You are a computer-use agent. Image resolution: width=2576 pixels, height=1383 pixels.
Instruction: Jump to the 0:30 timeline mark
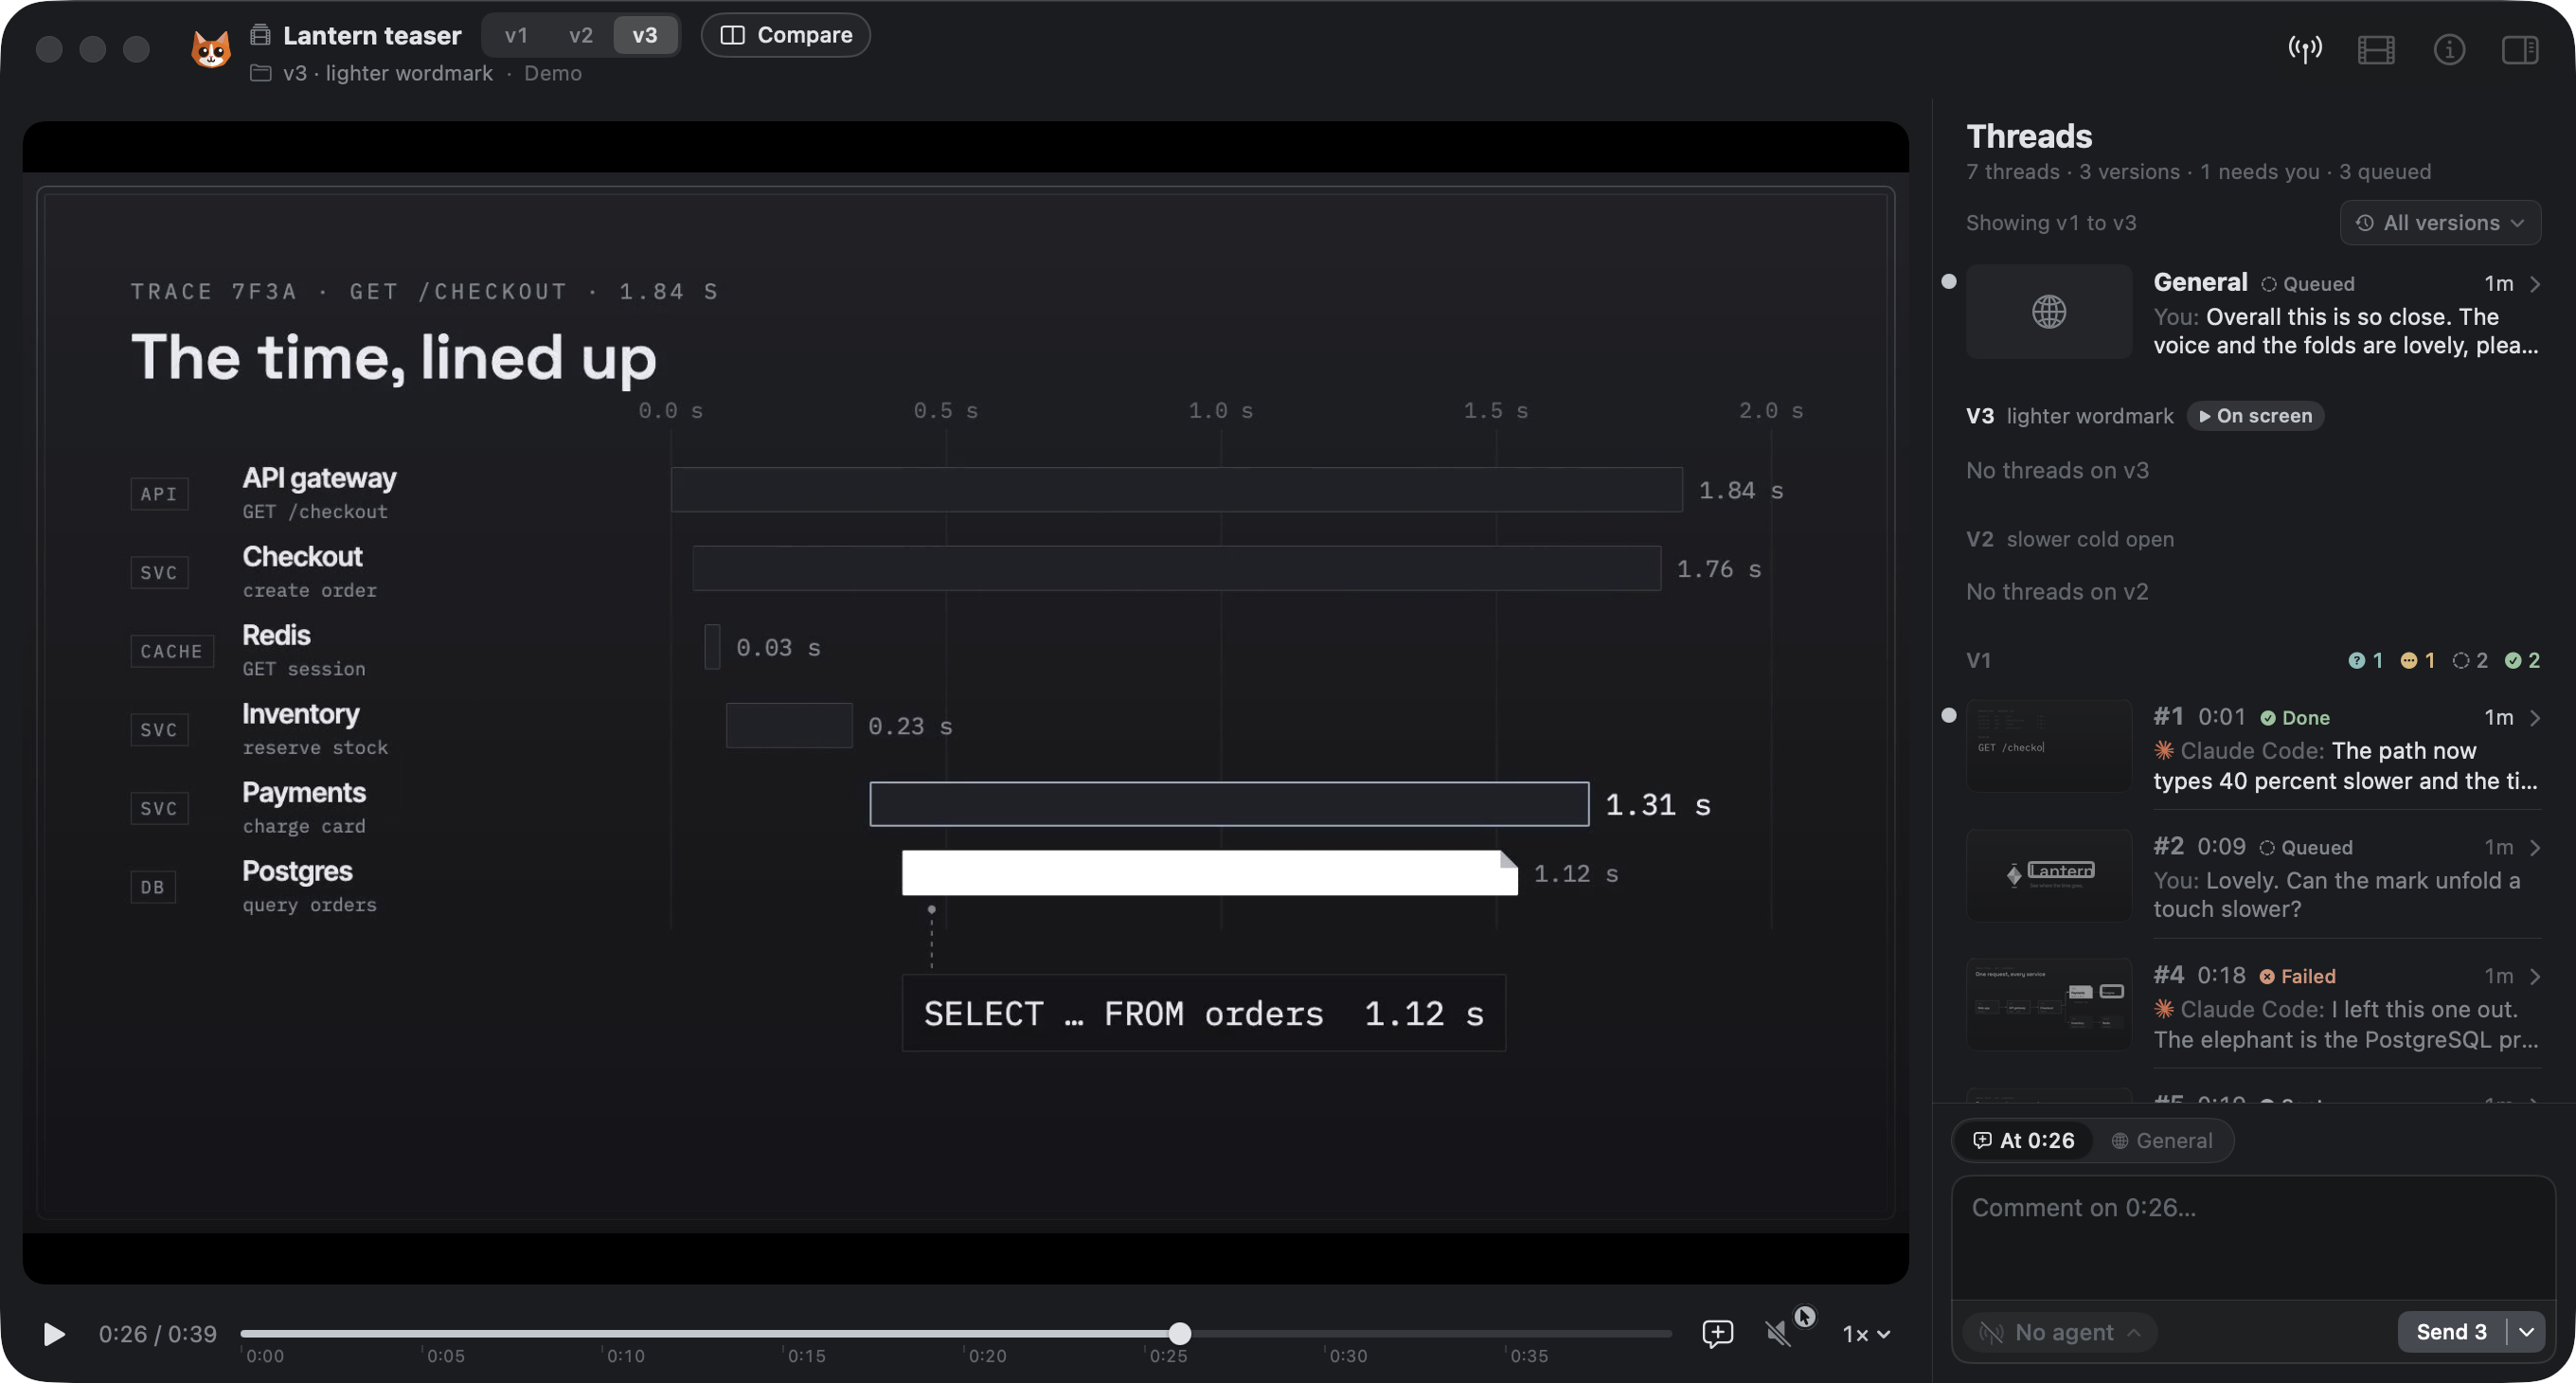(1347, 1355)
